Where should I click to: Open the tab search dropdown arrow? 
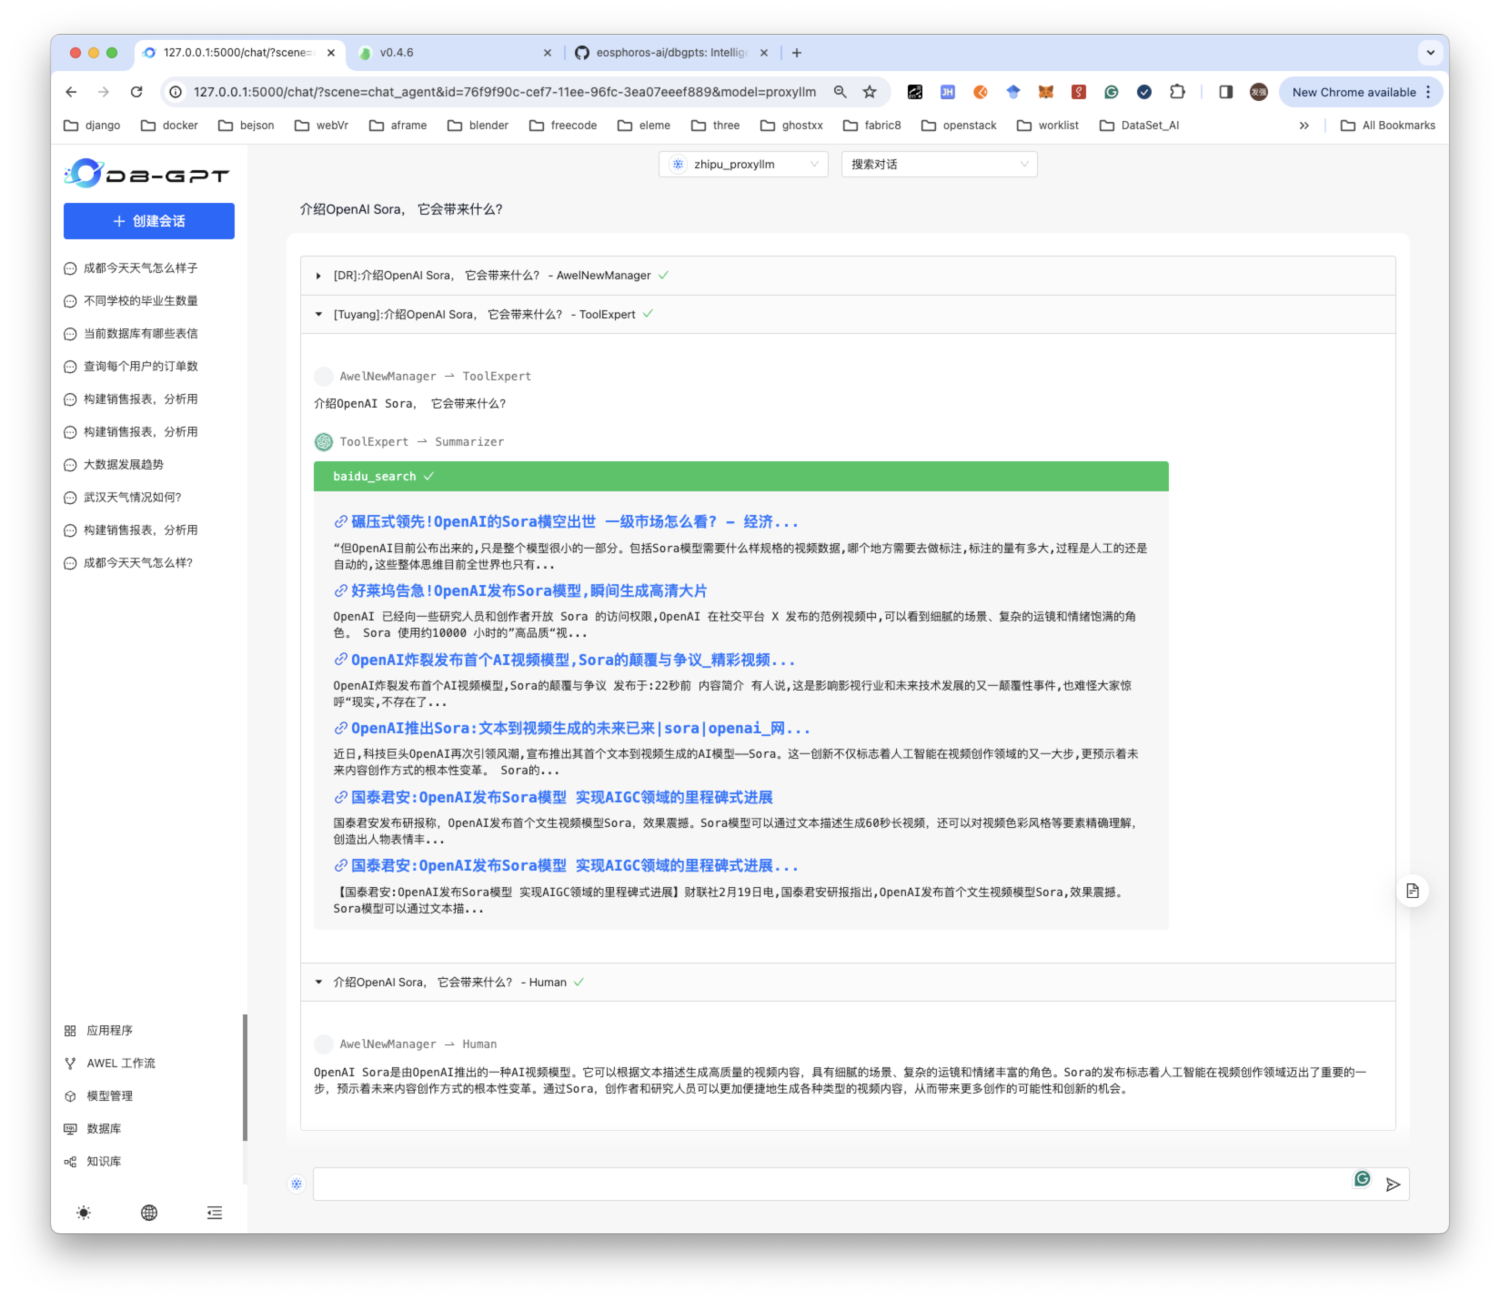point(1430,53)
